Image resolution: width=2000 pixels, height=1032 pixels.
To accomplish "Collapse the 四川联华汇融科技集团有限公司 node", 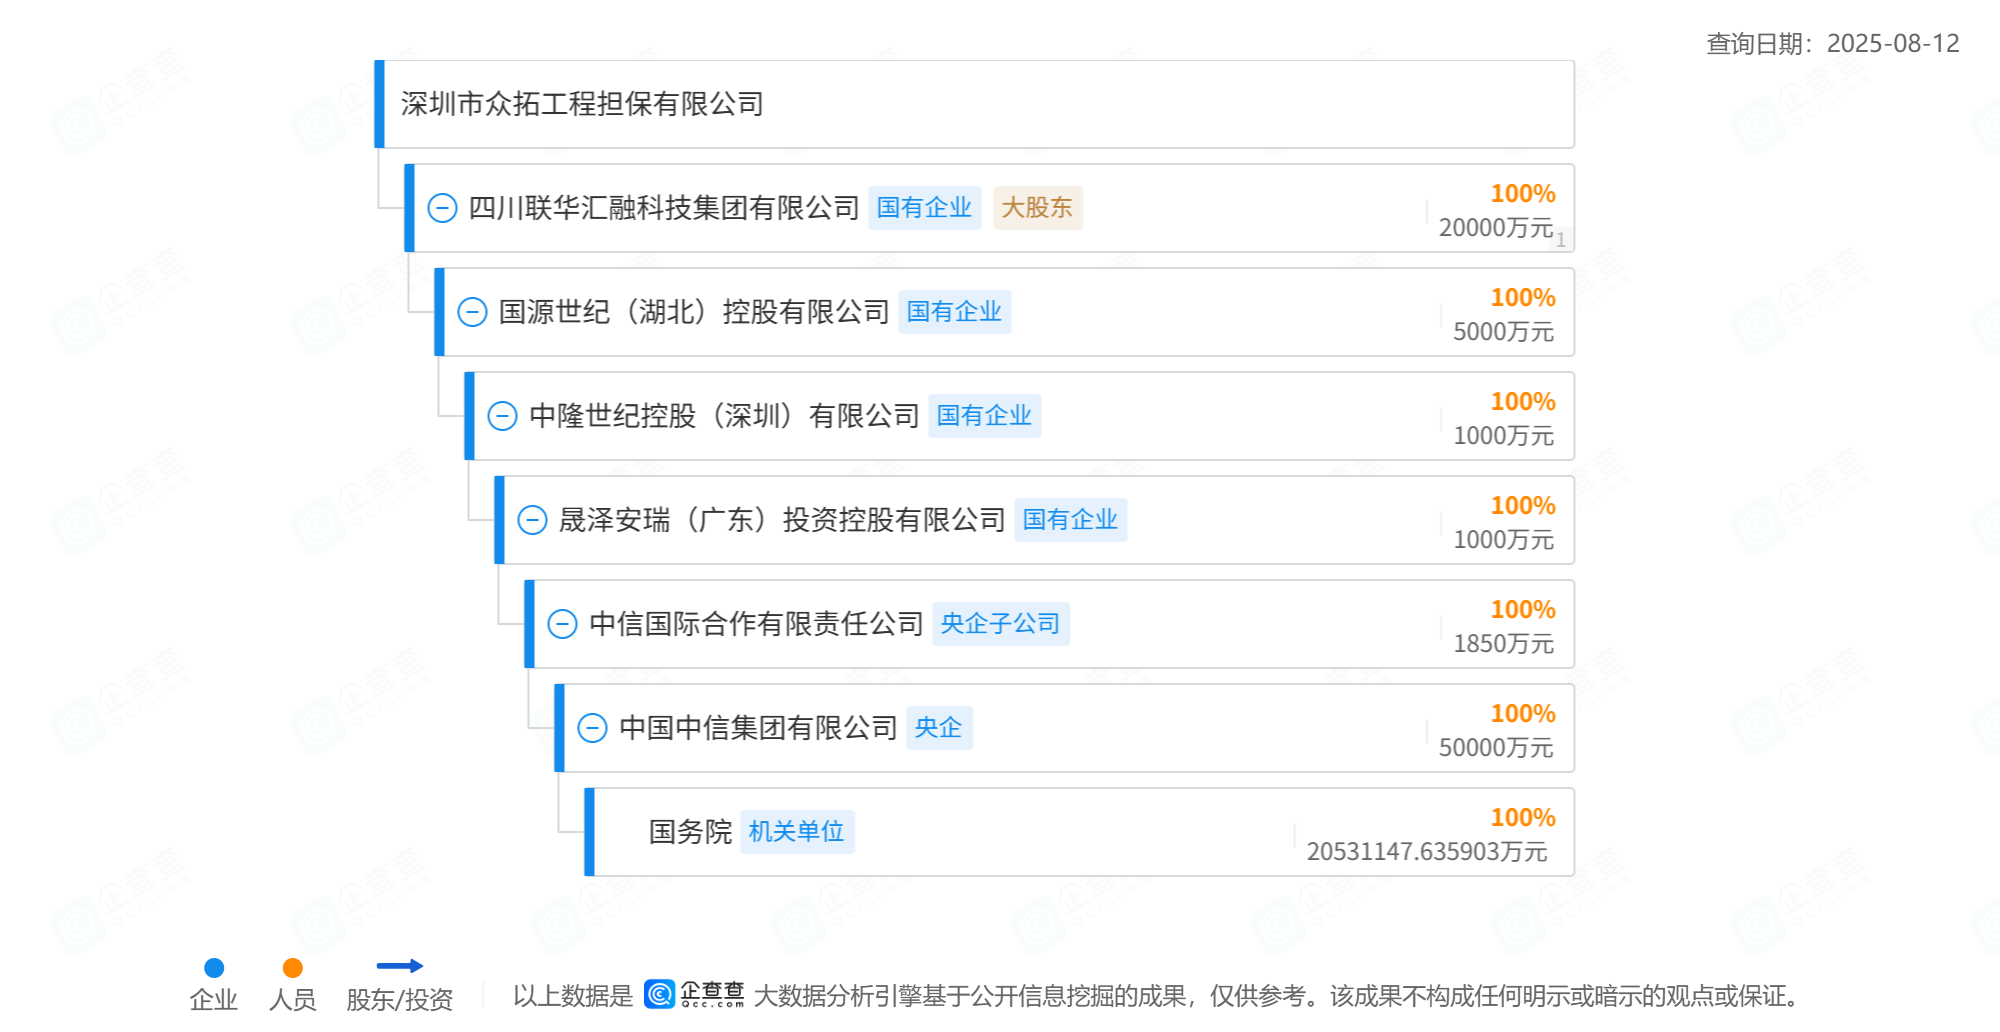I will tap(442, 208).
